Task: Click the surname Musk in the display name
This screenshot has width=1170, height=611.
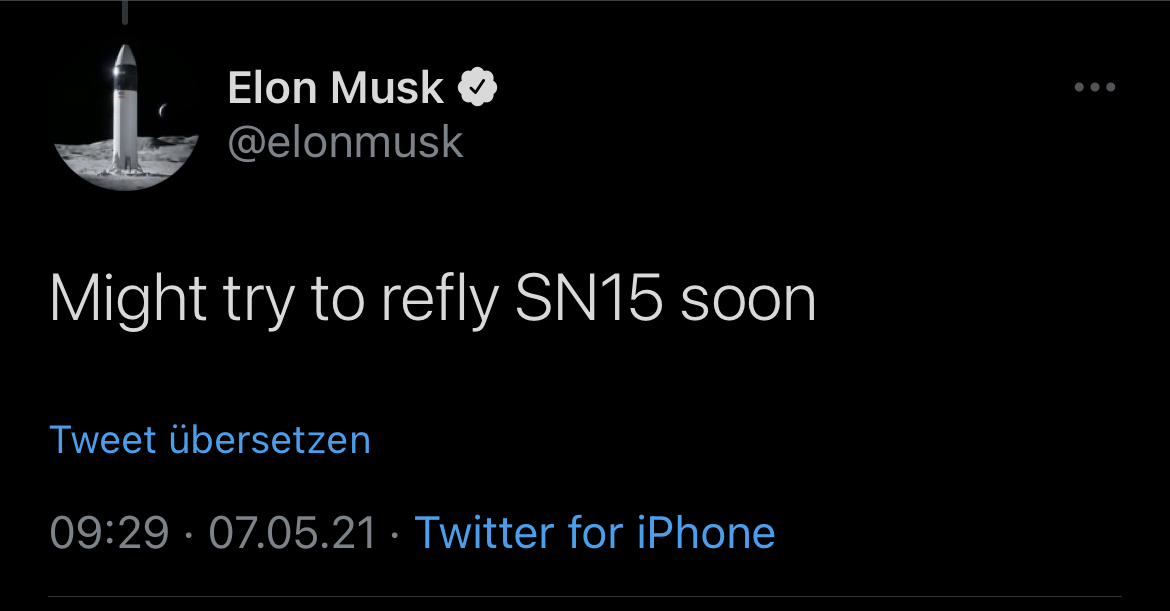Action: (388, 88)
